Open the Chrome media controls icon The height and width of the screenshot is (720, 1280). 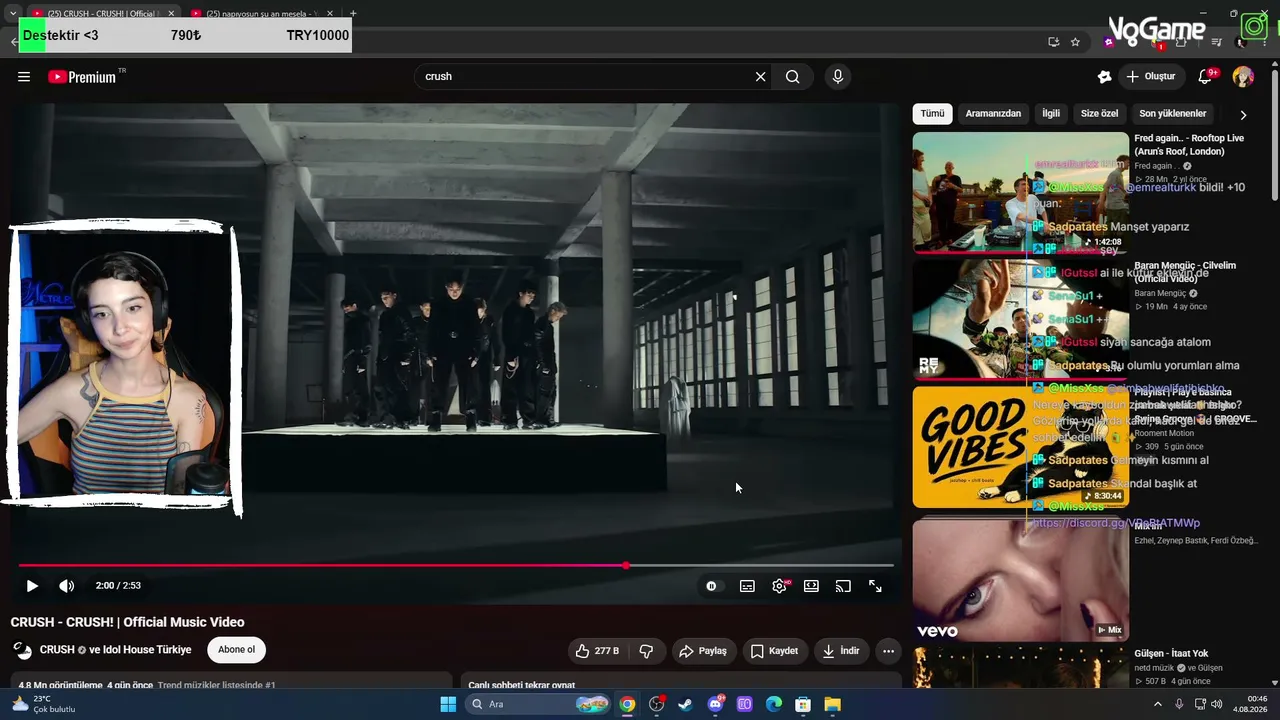(1217, 42)
